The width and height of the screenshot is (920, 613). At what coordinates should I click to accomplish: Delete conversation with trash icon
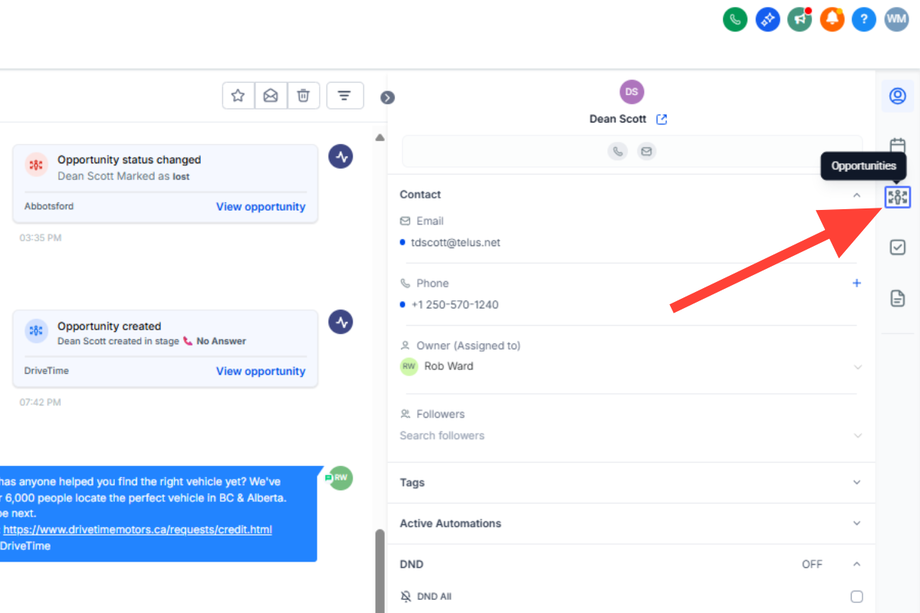point(303,96)
